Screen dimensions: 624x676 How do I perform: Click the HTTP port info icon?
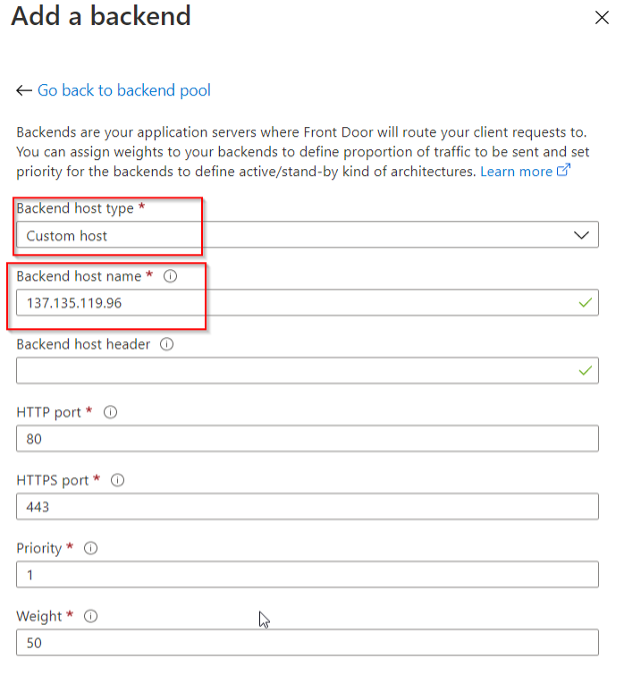click(110, 412)
